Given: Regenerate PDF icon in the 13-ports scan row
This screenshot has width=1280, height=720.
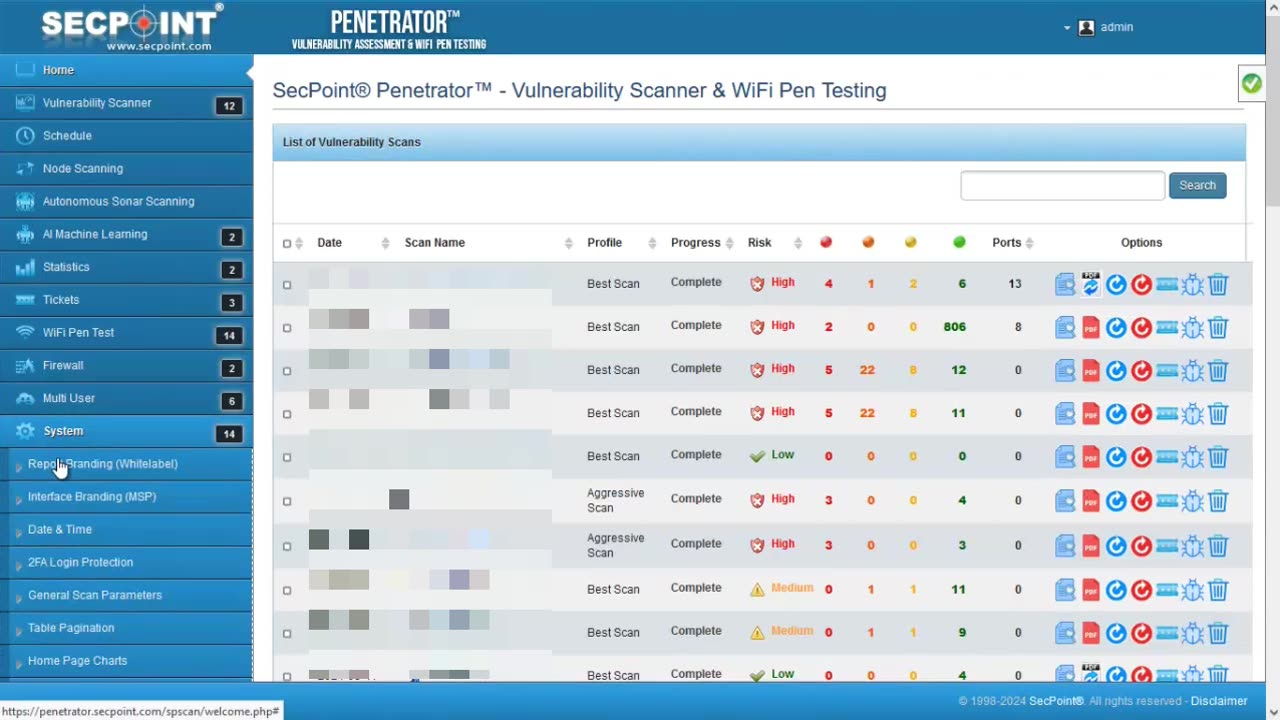Looking at the screenshot, I should click(1091, 285).
